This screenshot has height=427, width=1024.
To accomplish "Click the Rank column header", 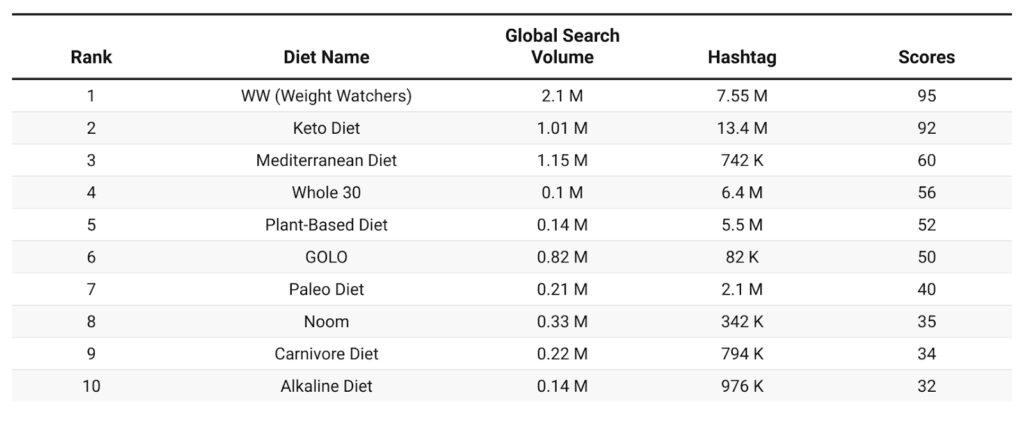I will point(91,57).
